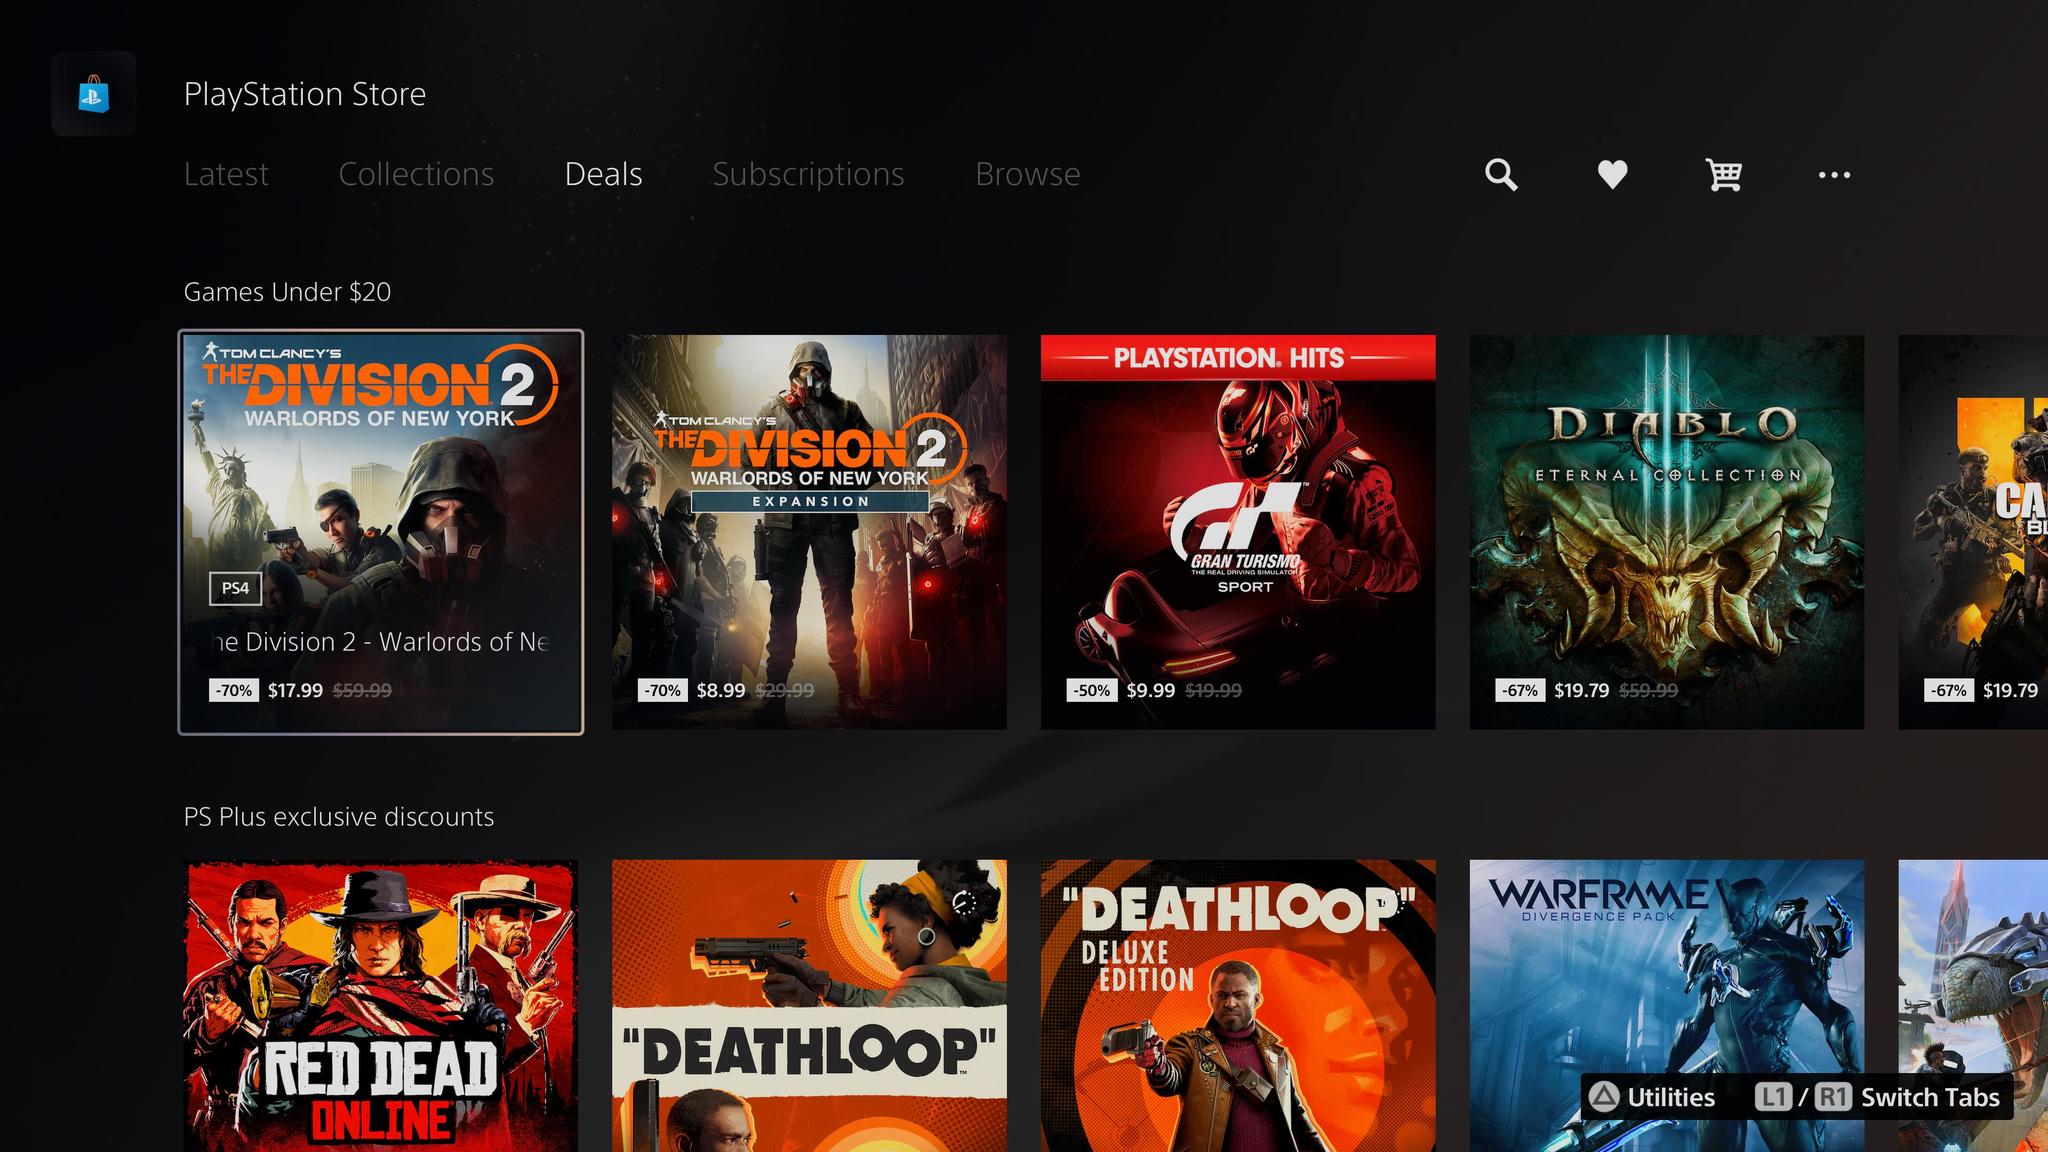
Task: Open the wishlist heart icon
Action: pos(1612,175)
